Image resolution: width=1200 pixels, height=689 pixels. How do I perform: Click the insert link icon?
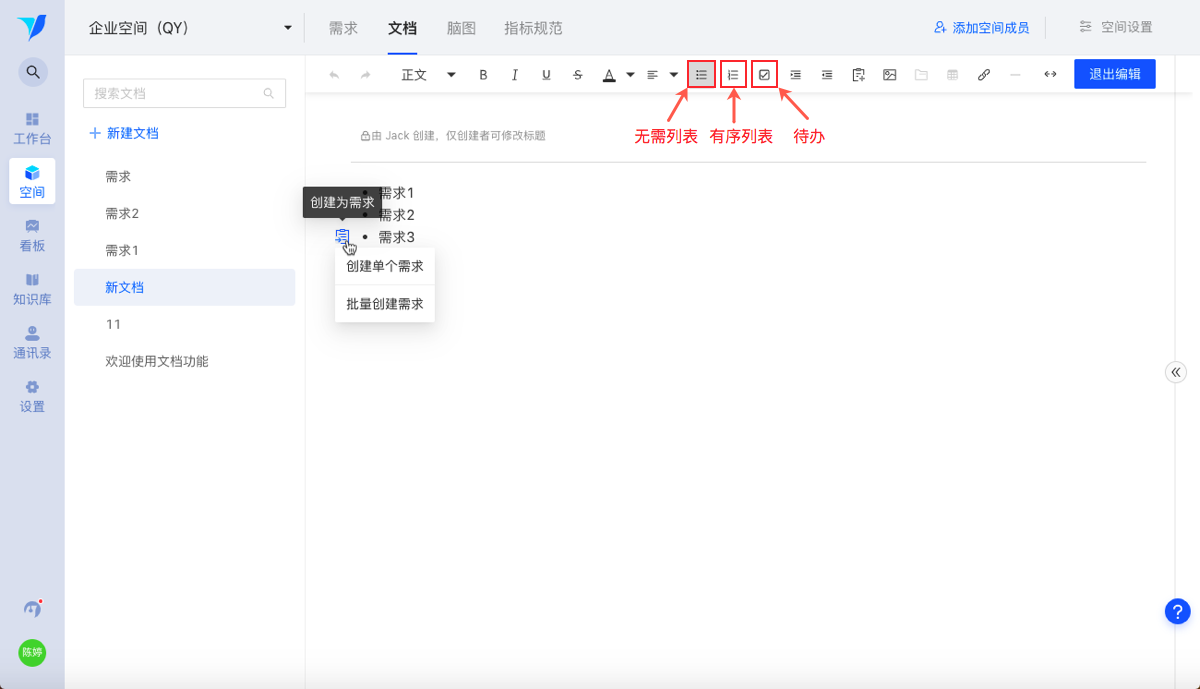(x=984, y=75)
